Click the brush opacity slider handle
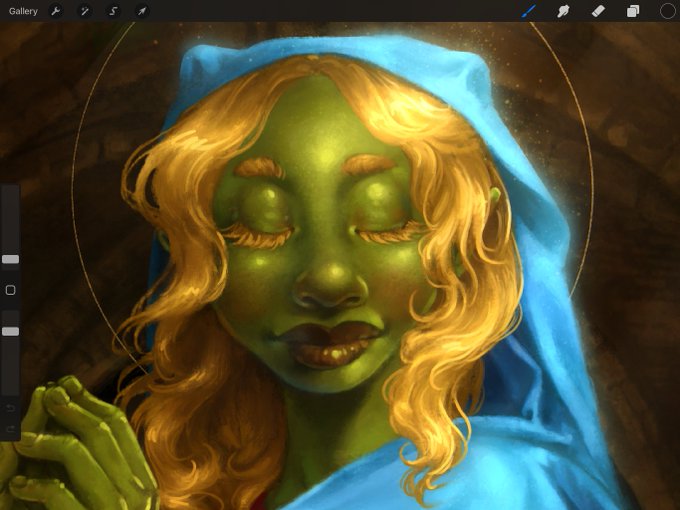The height and width of the screenshot is (510, 680). pyautogui.click(x=10, y=331)
